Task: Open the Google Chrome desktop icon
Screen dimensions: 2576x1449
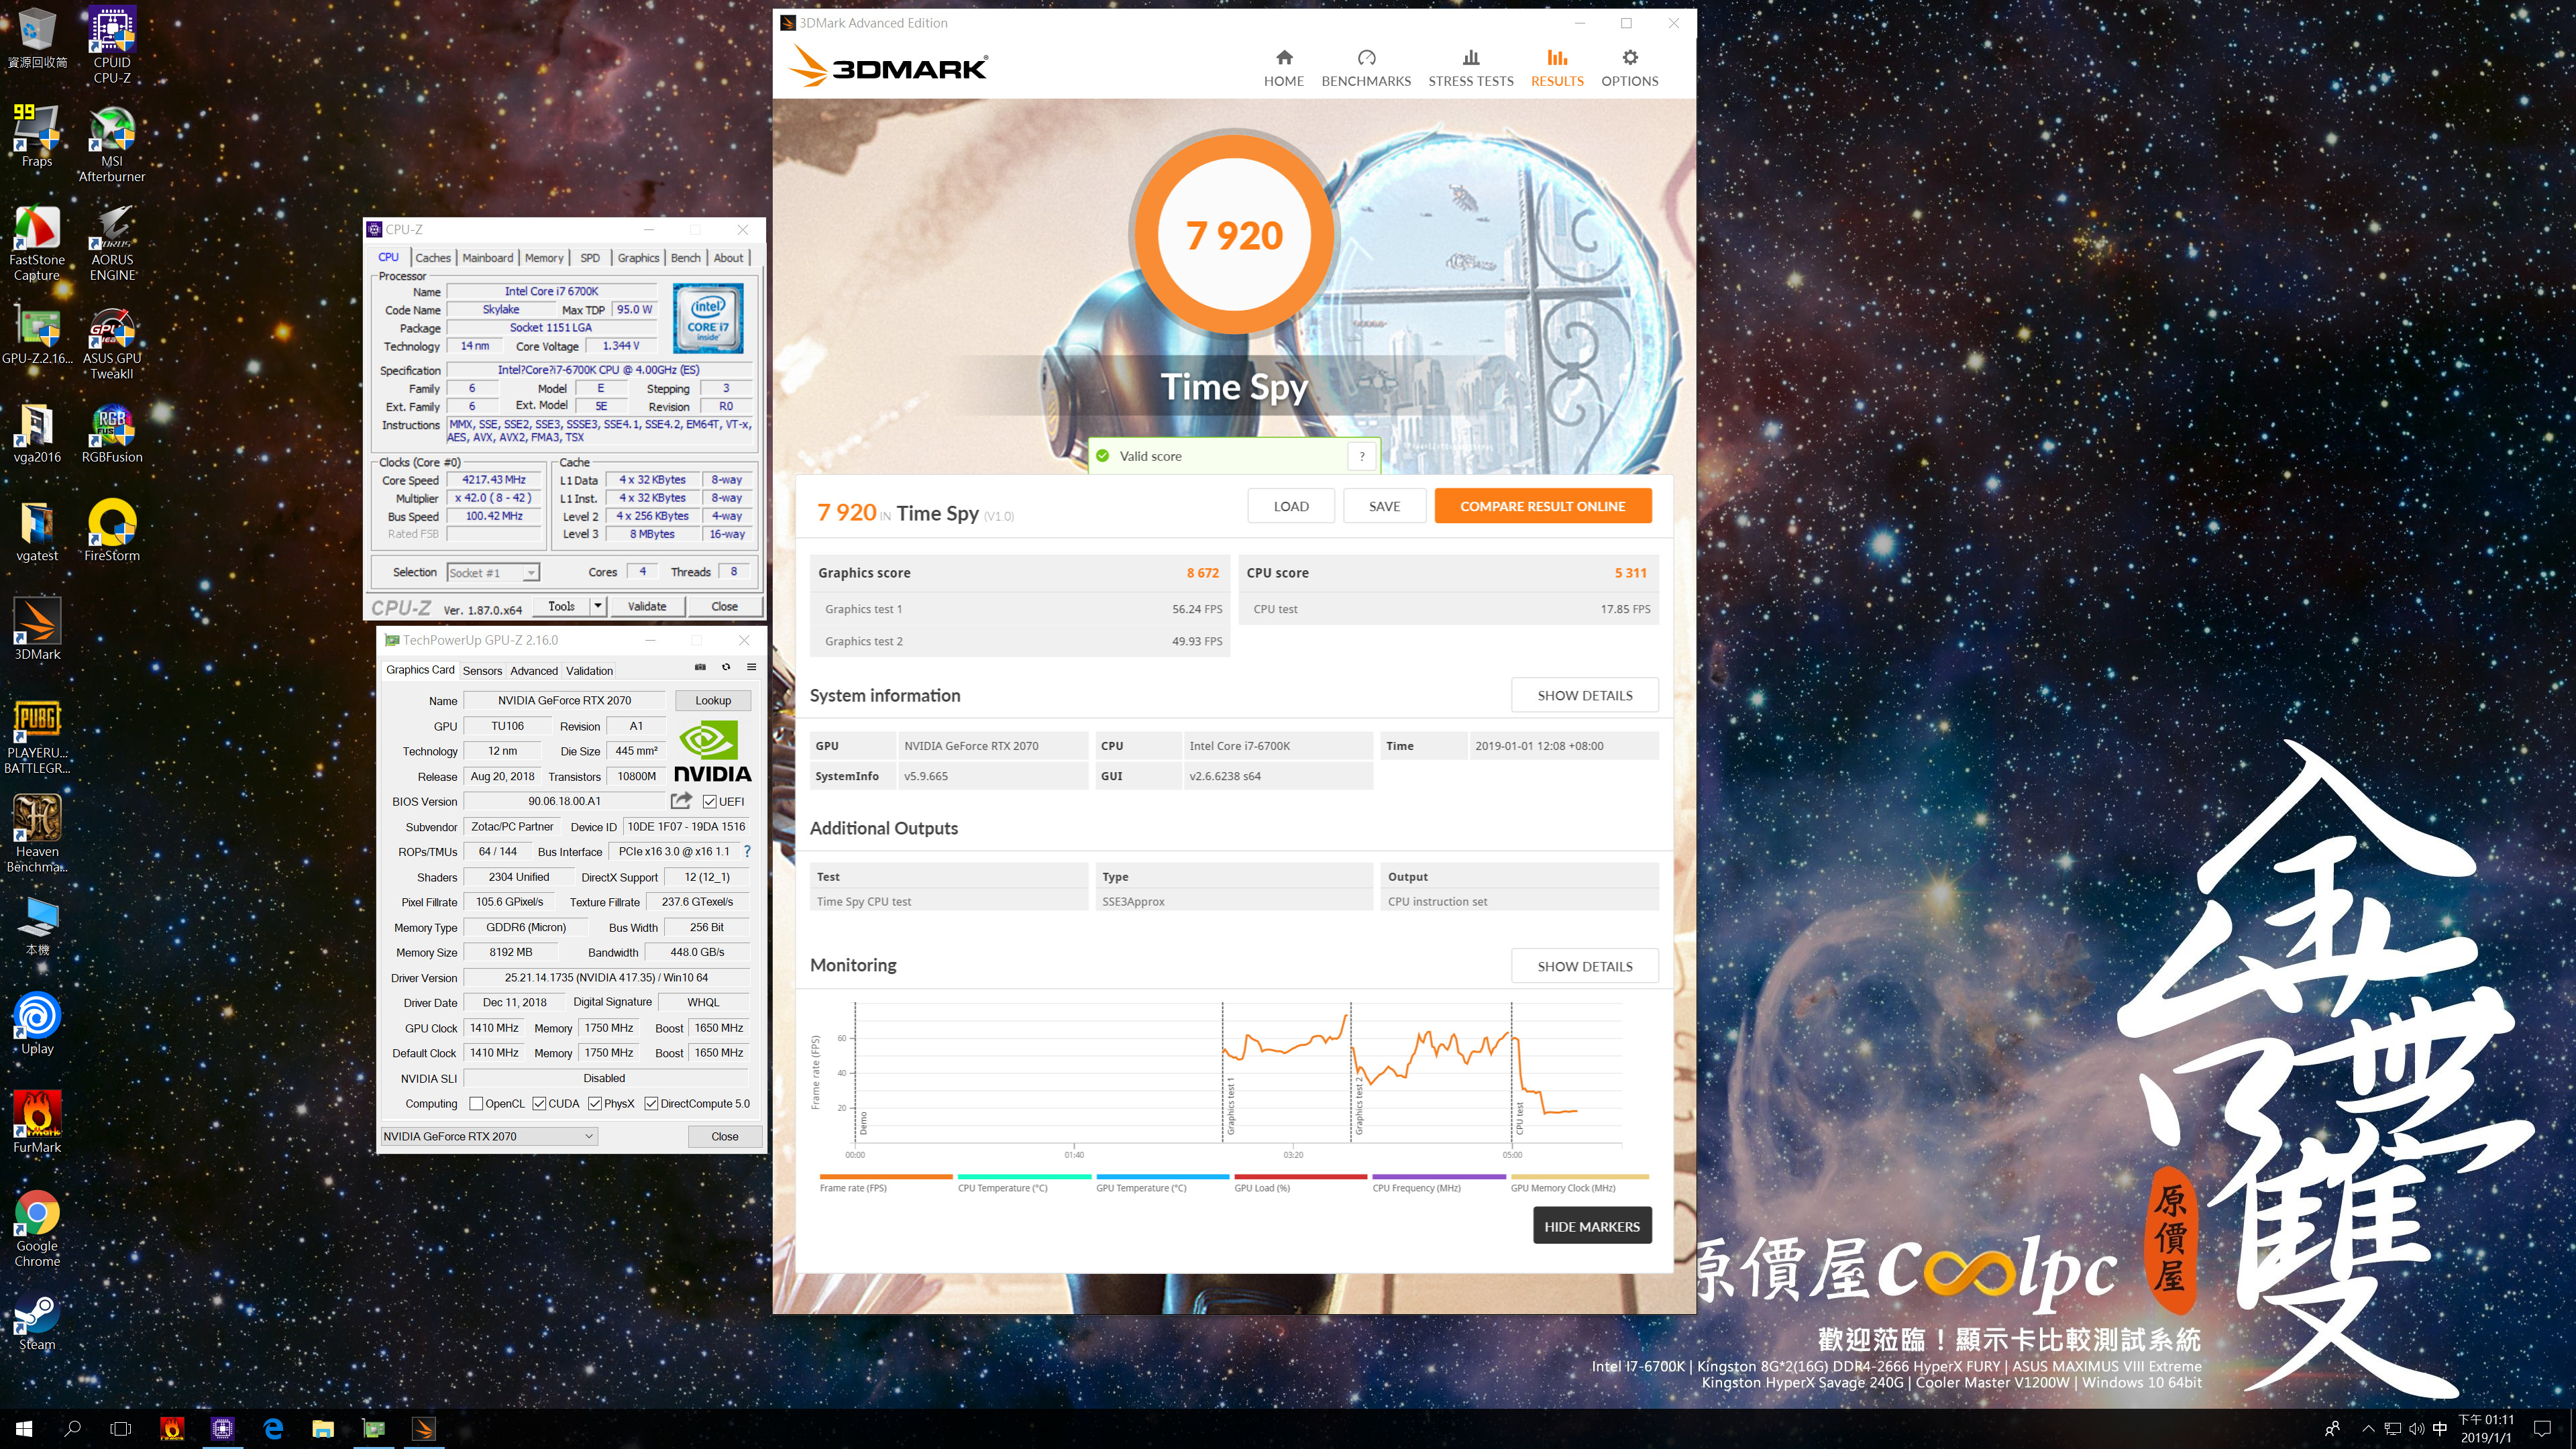Action: point(37,1229)
